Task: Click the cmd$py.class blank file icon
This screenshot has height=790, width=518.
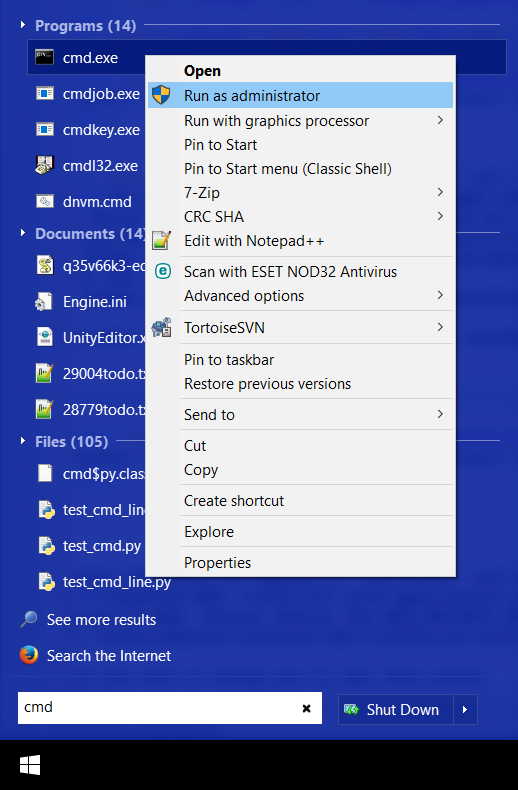Action: [x=45, y=473]
